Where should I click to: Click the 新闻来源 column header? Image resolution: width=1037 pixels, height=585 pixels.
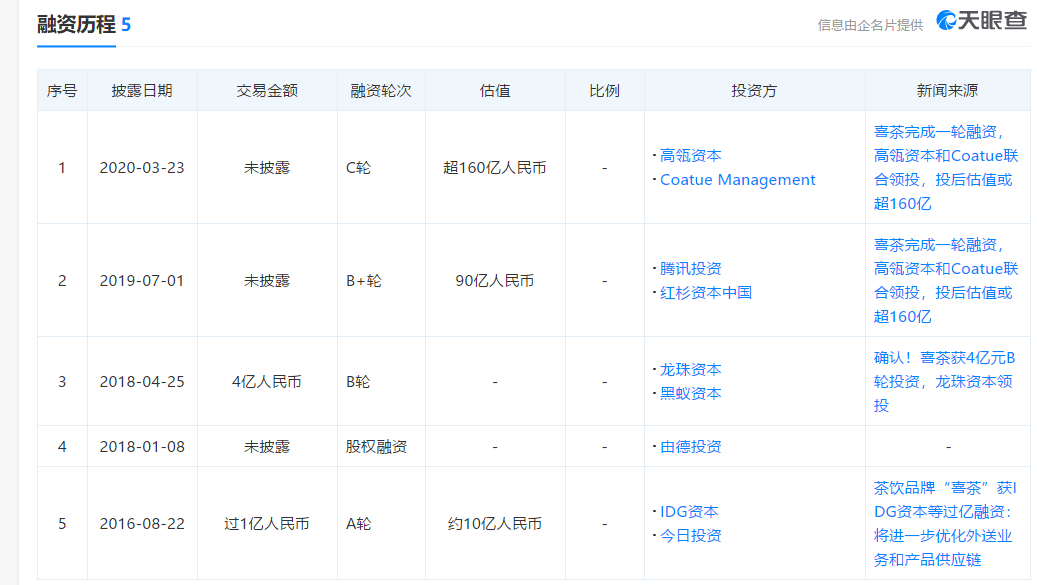click(948, 91)
